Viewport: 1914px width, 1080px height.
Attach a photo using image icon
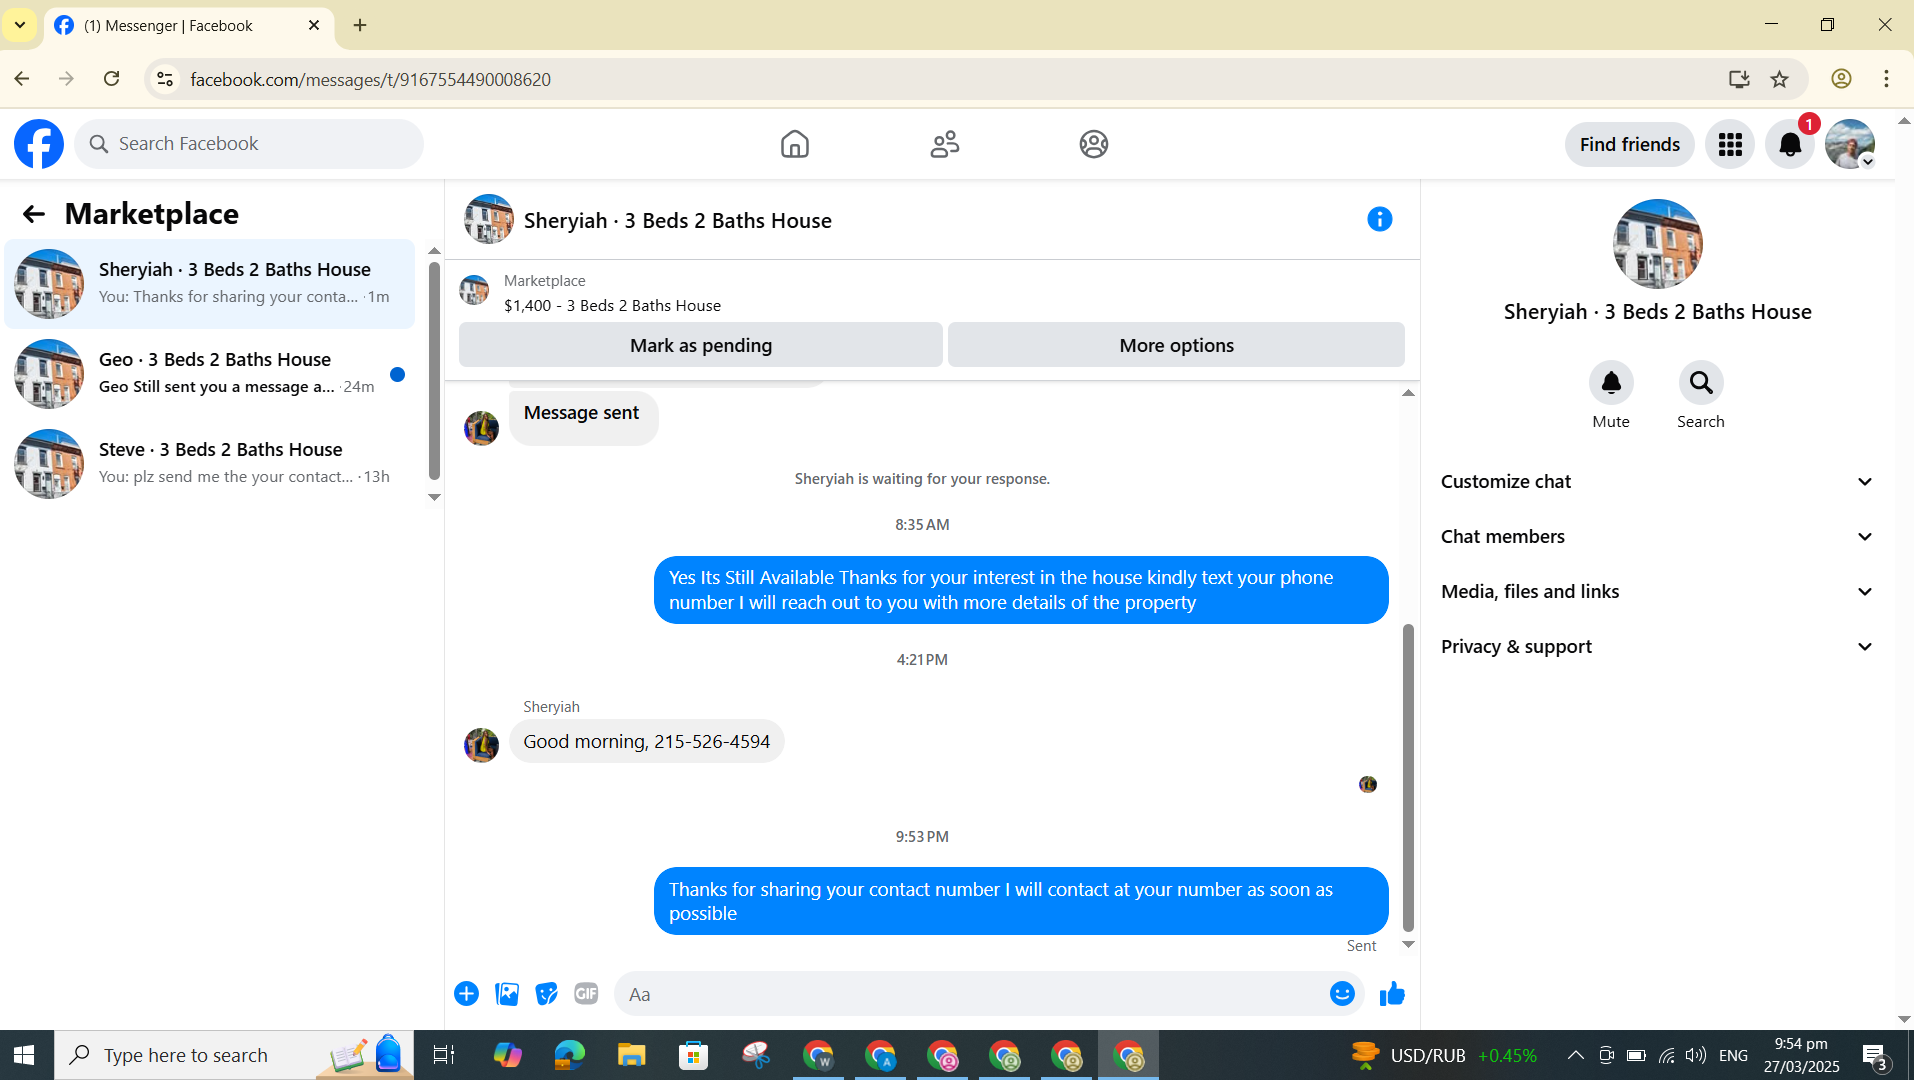point(507,993)
